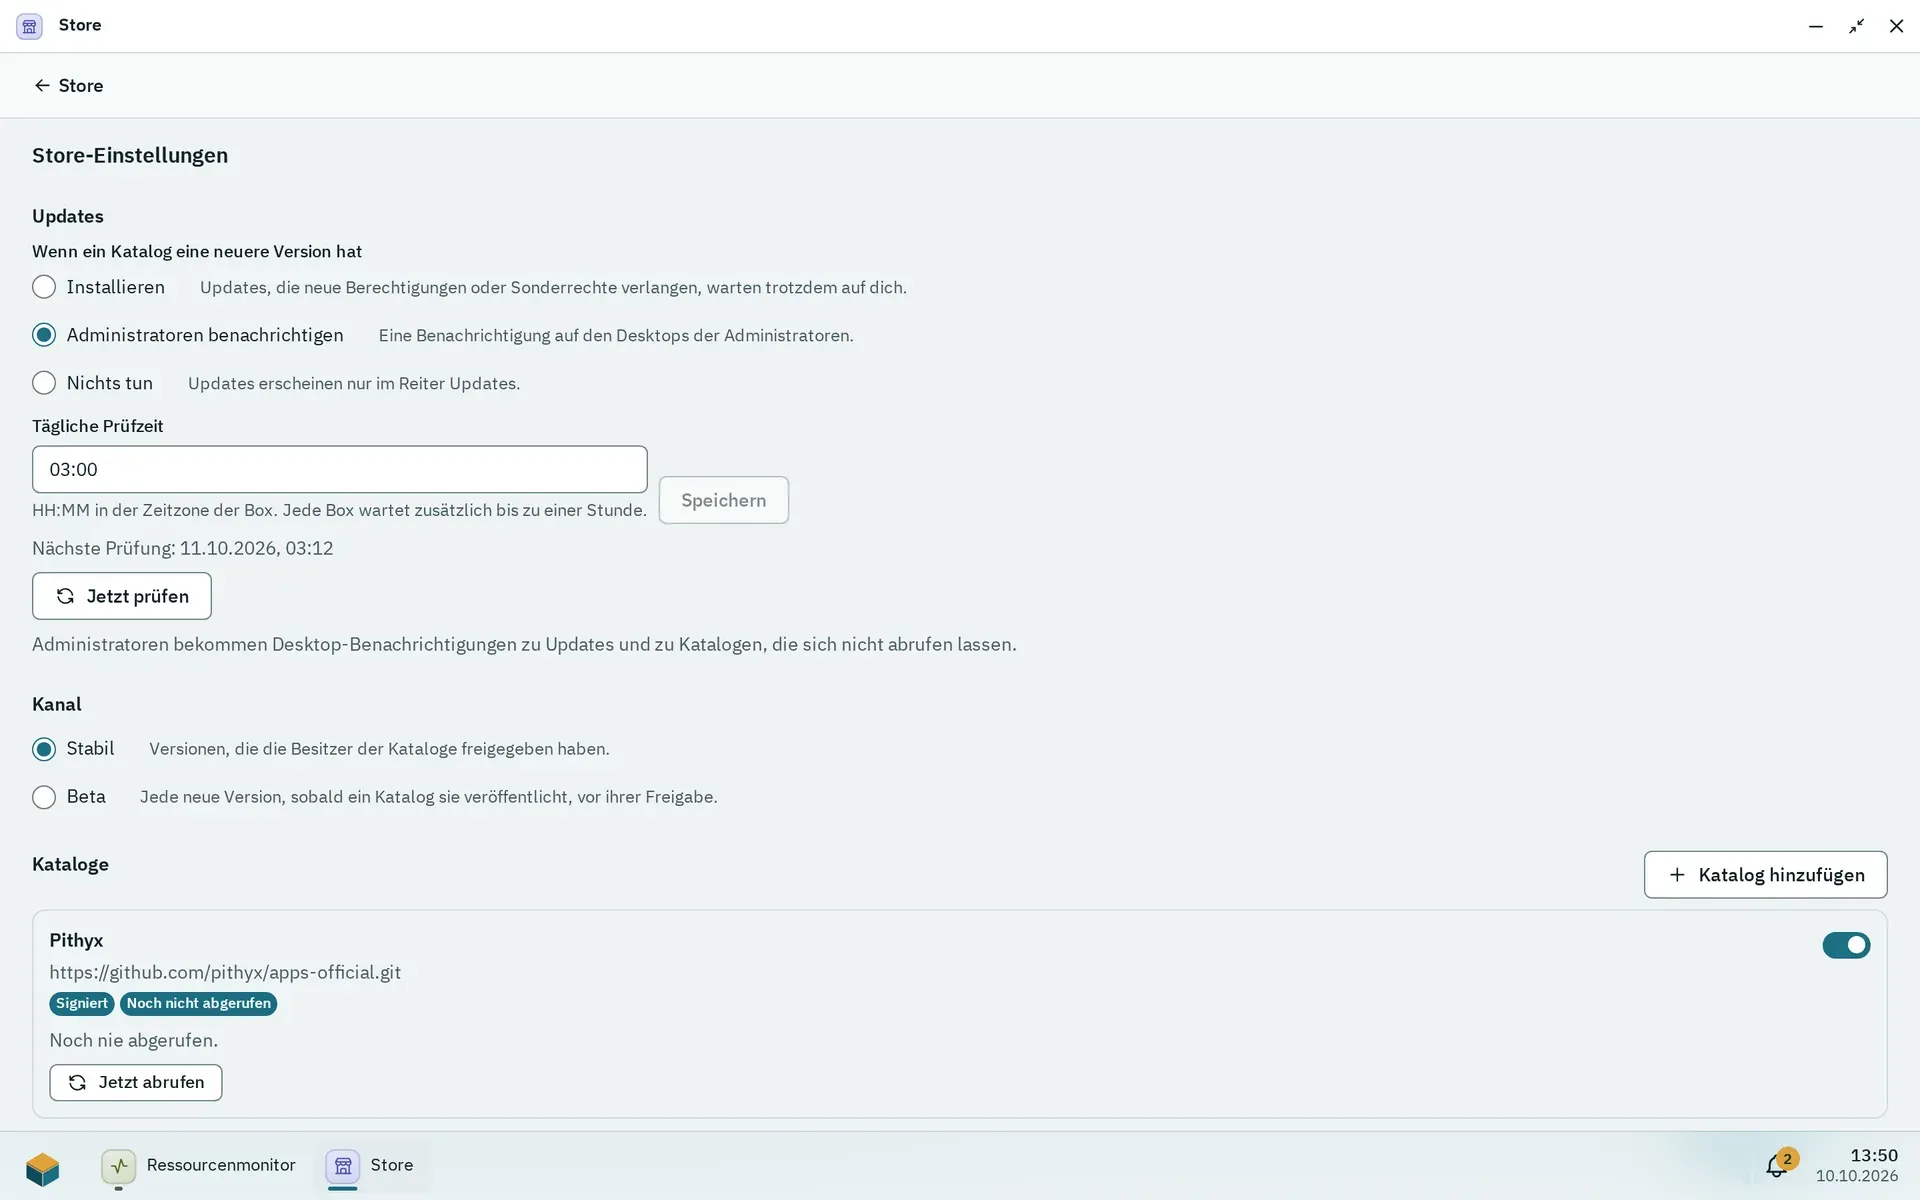This screenshot has width=1920, height=1200.
Task: Click the Pithyx catalog name
Action: [x=76, y=941]
